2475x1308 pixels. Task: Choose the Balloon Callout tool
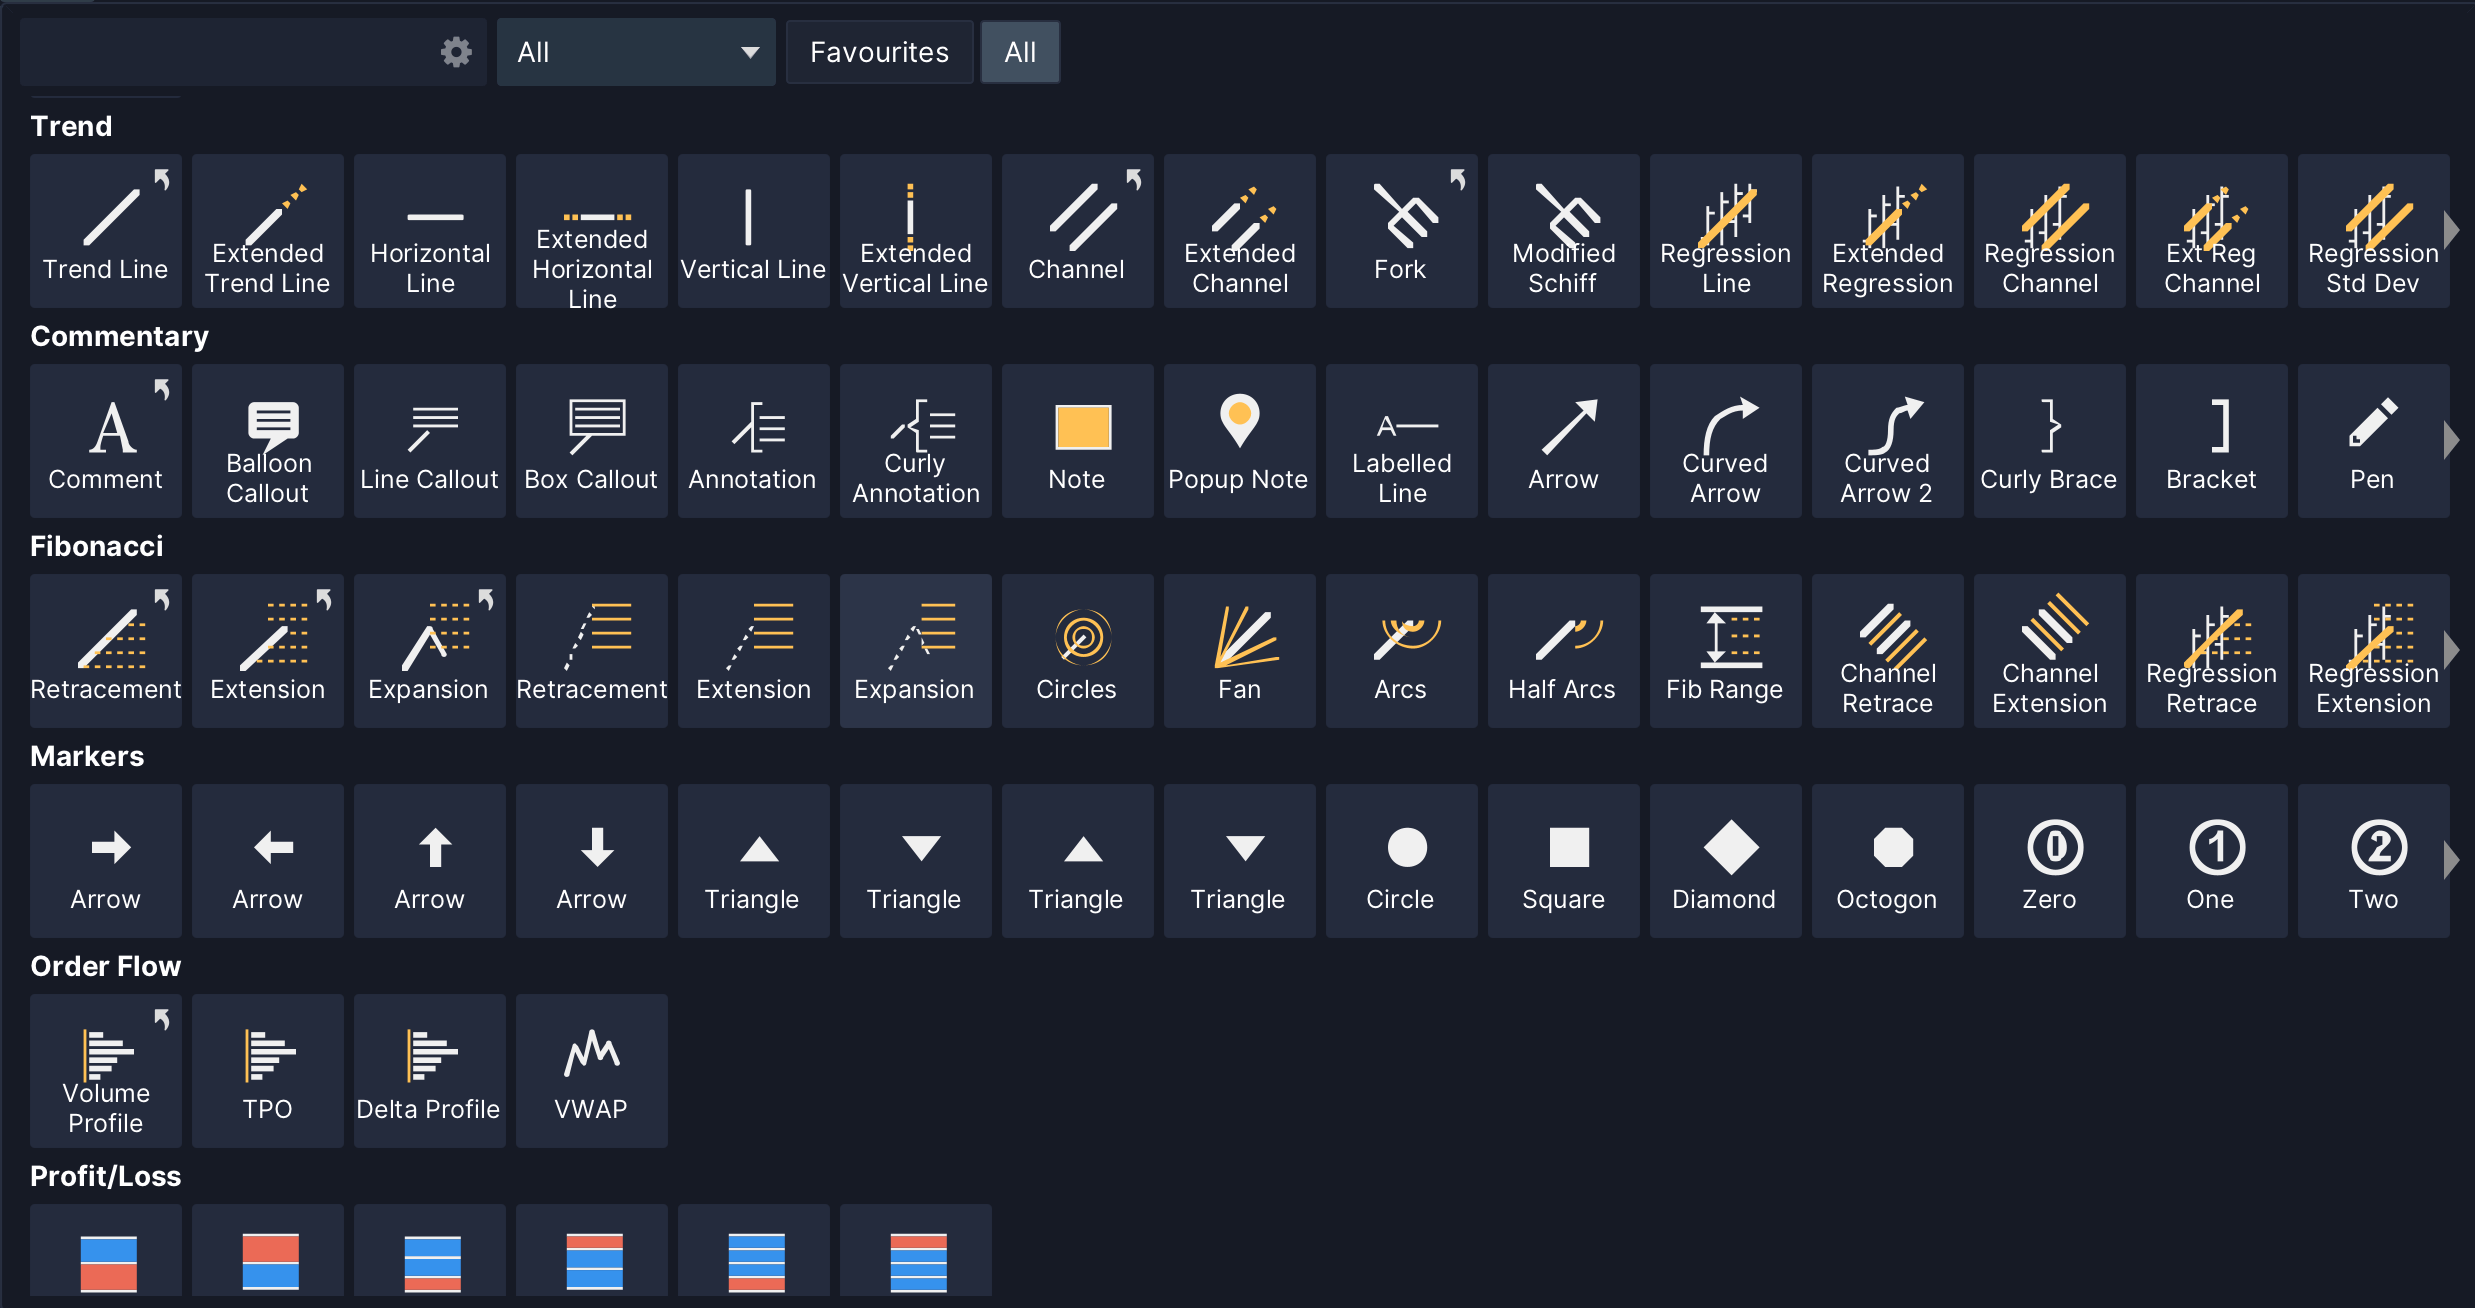(x=267, y=440)
